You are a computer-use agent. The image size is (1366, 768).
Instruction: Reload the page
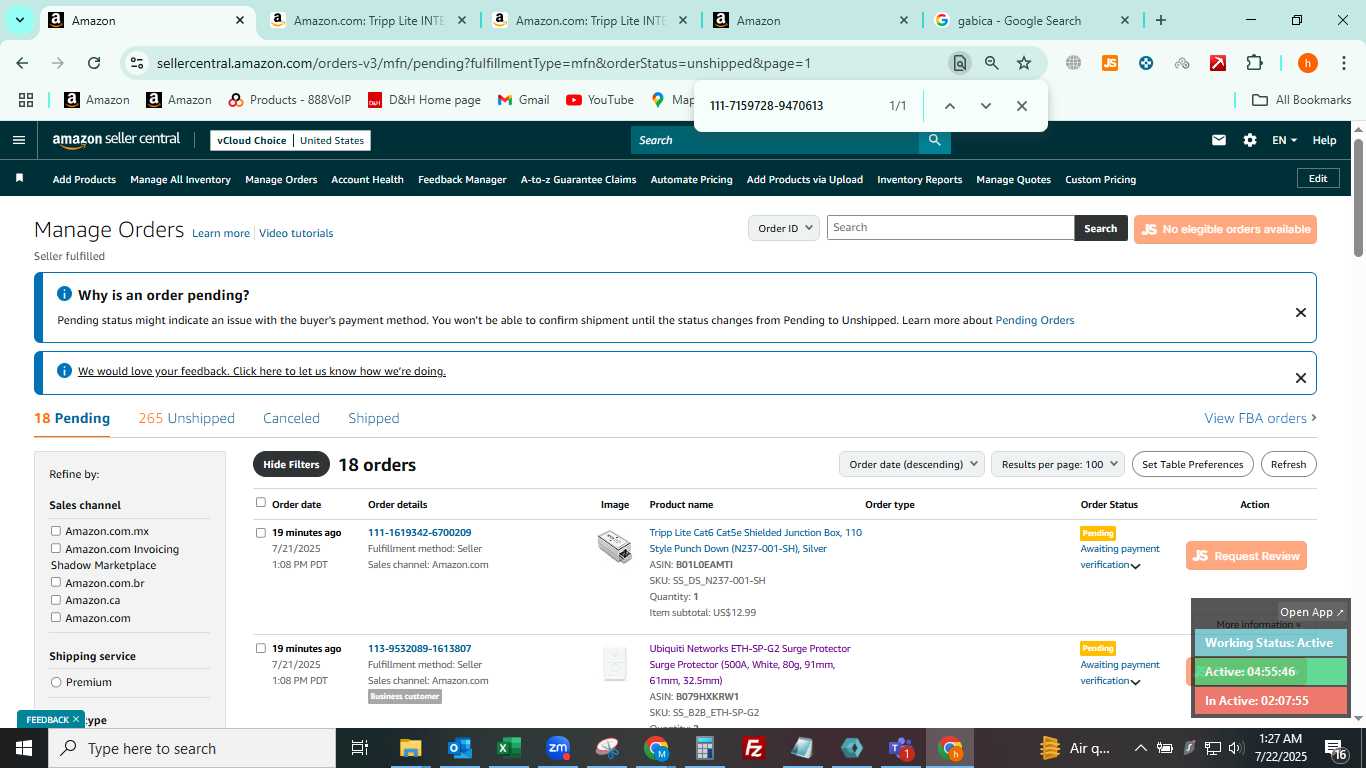pyautogui.click(x=94, y=63)
